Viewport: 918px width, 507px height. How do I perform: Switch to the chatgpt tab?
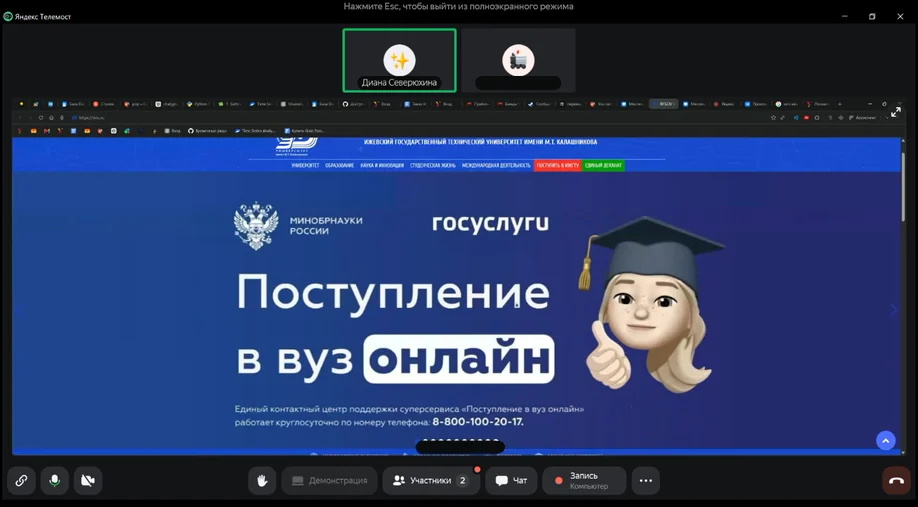pyautogui.click(x=167, y=104)
